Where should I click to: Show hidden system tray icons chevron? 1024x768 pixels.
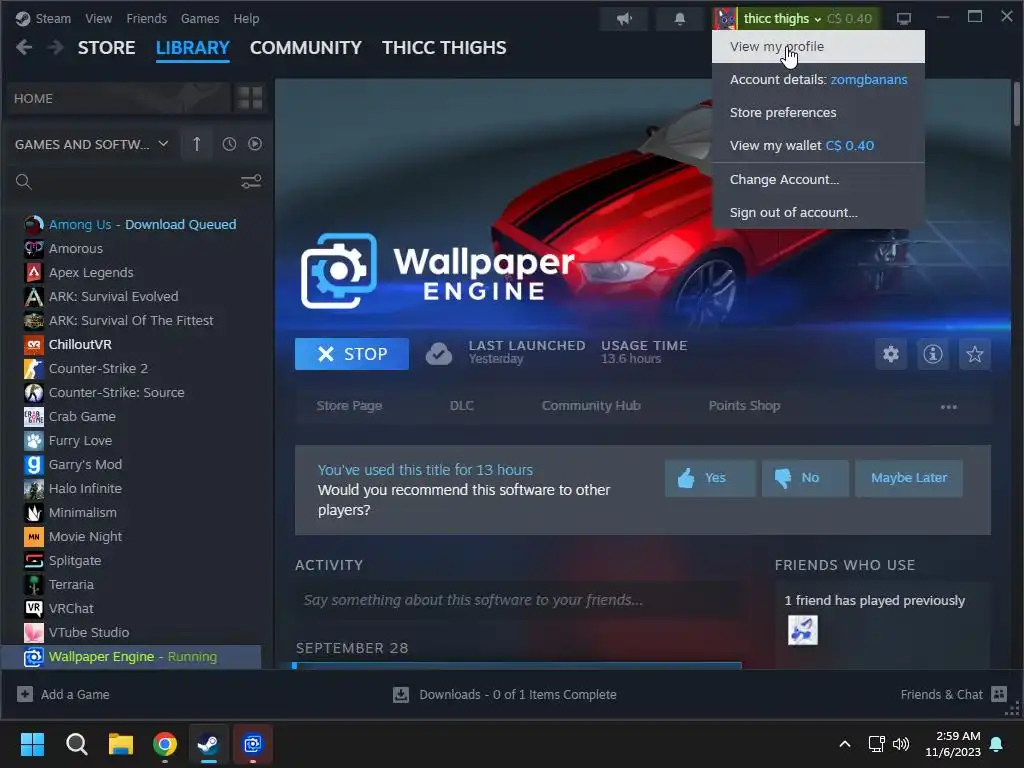[x=844, y=744]
